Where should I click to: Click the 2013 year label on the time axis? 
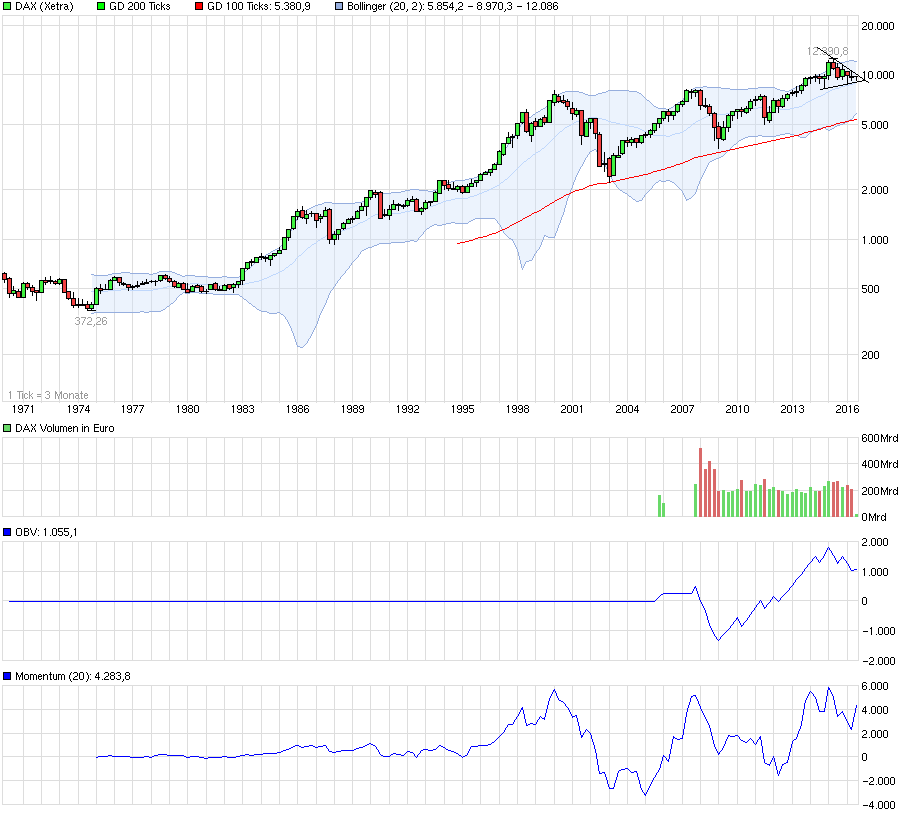click(x=792, y=409)
